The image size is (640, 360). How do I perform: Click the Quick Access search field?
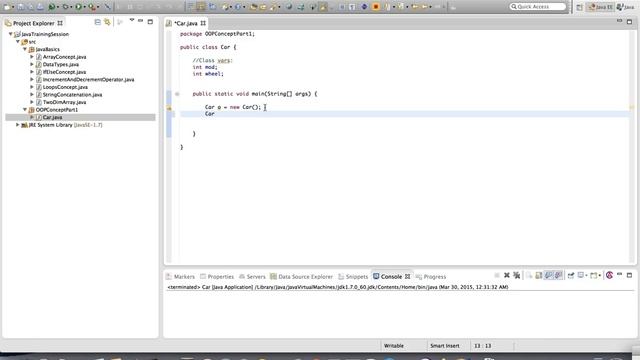[x=538, y=7]
